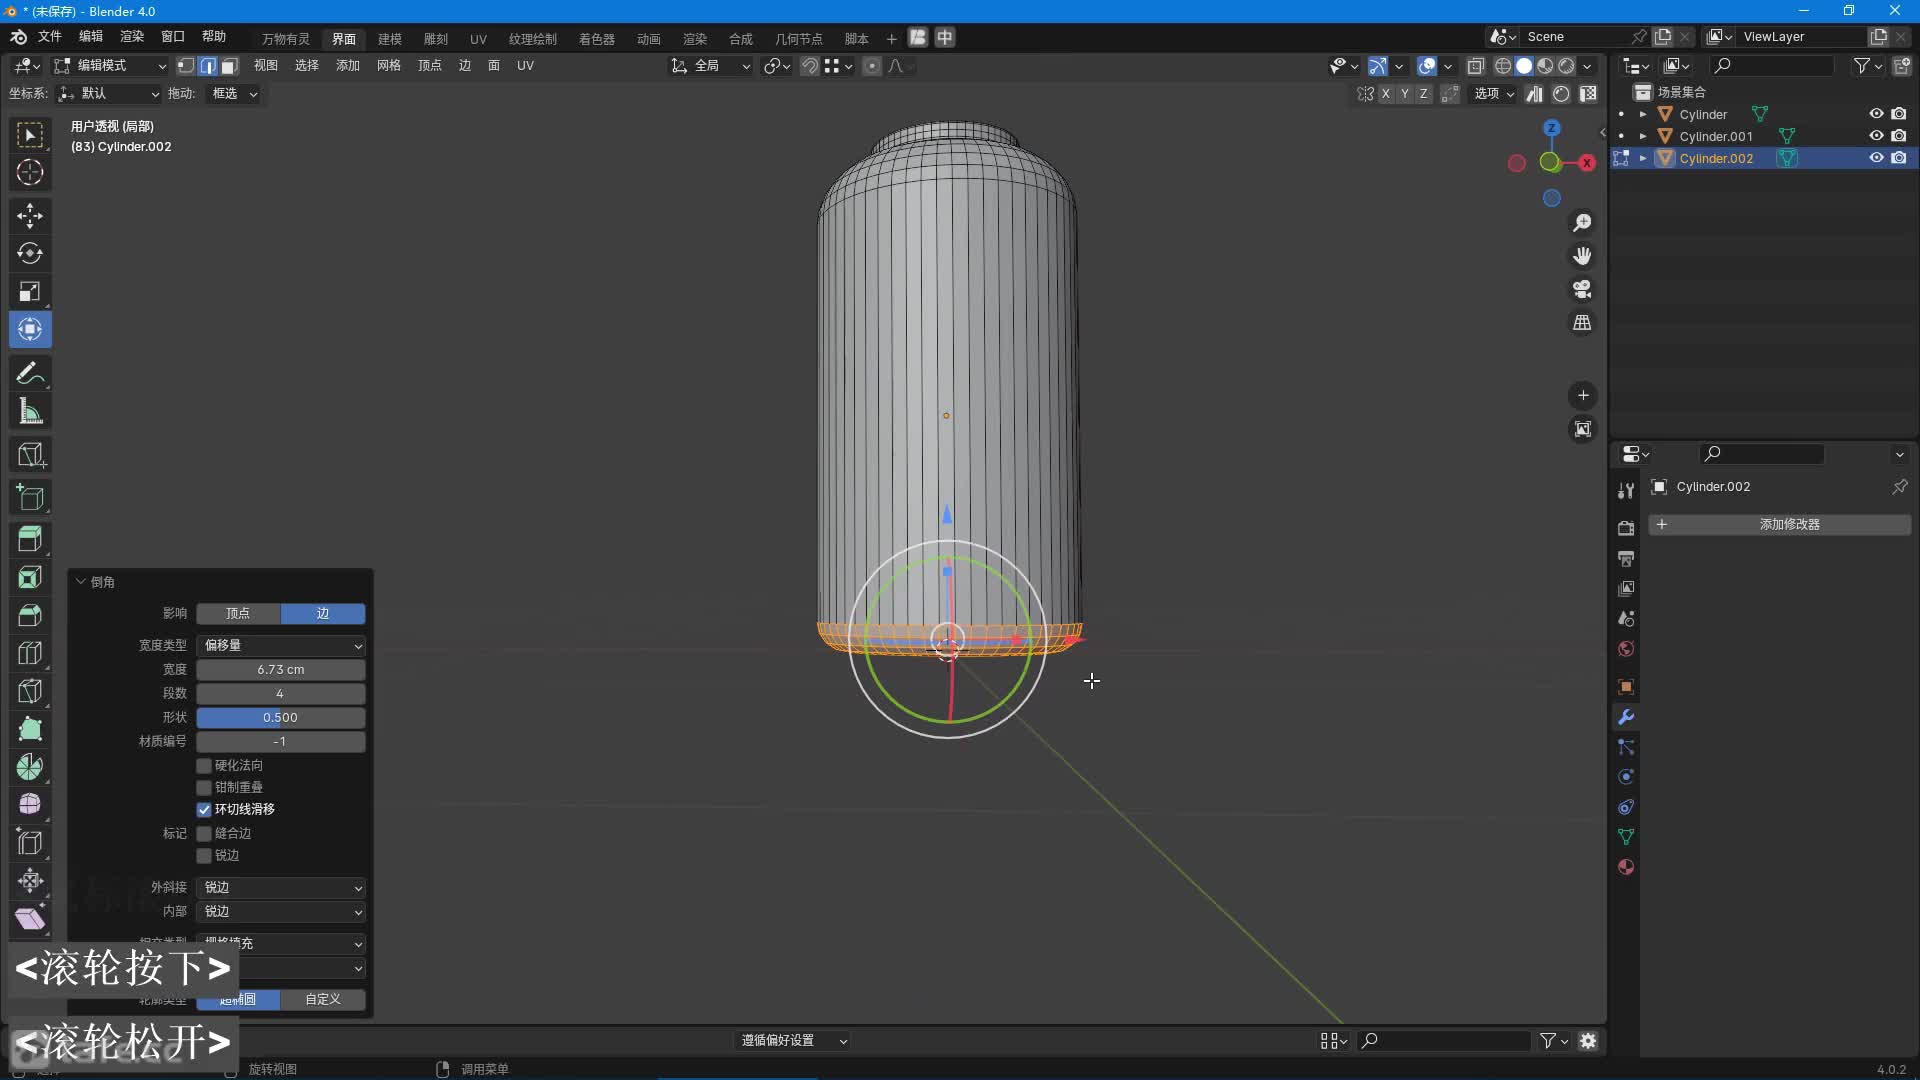Switch to face select mode
1920x1080 pixels.
coord(229,66)
